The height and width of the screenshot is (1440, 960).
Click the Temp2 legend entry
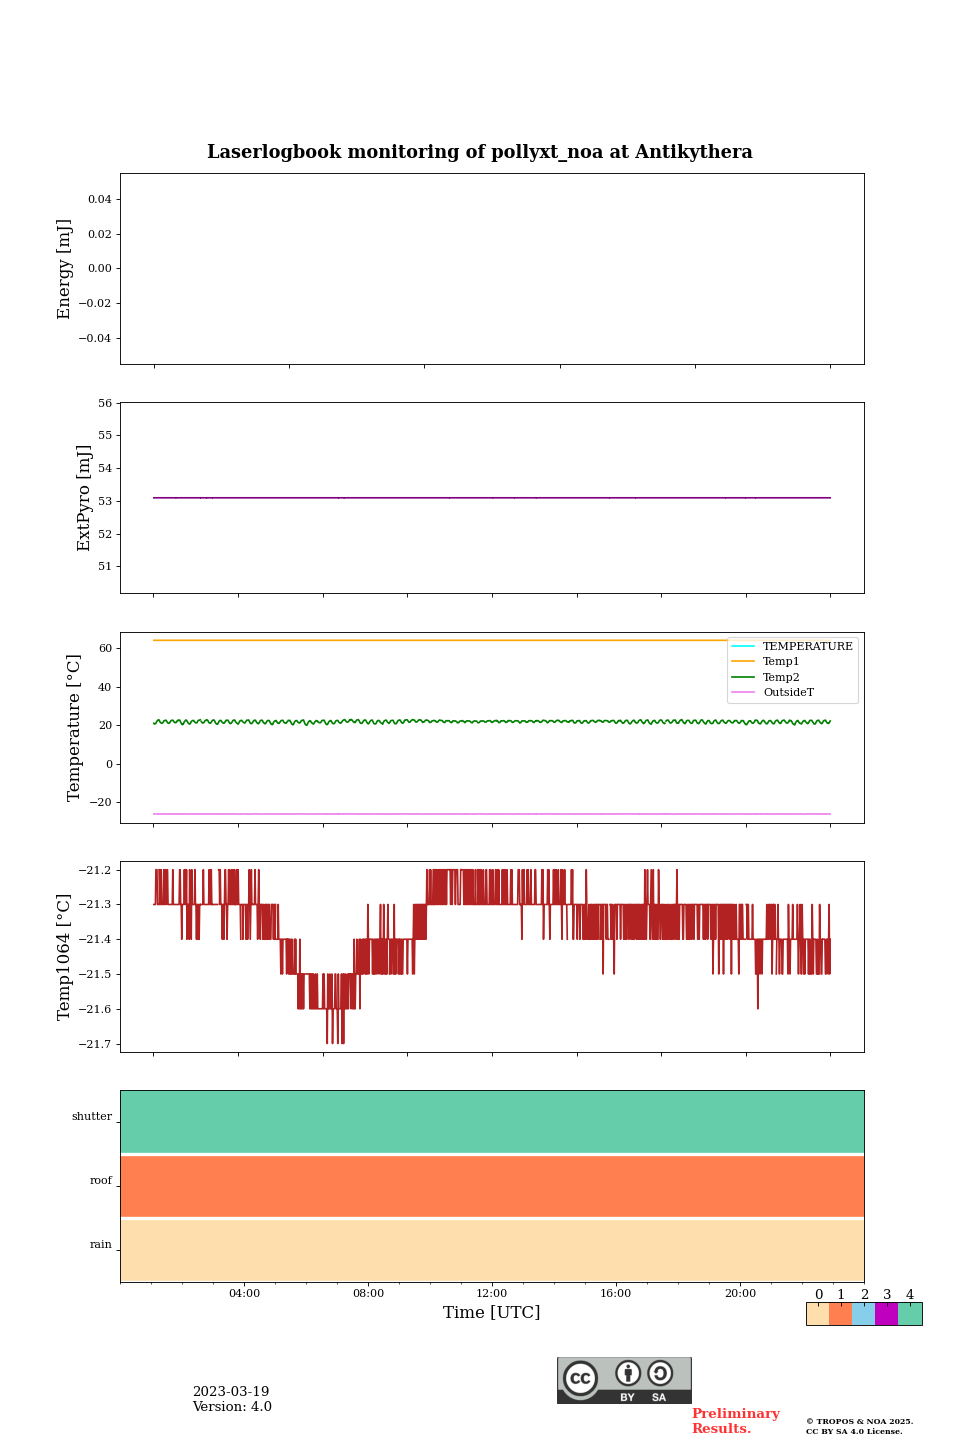click(766, 677)
